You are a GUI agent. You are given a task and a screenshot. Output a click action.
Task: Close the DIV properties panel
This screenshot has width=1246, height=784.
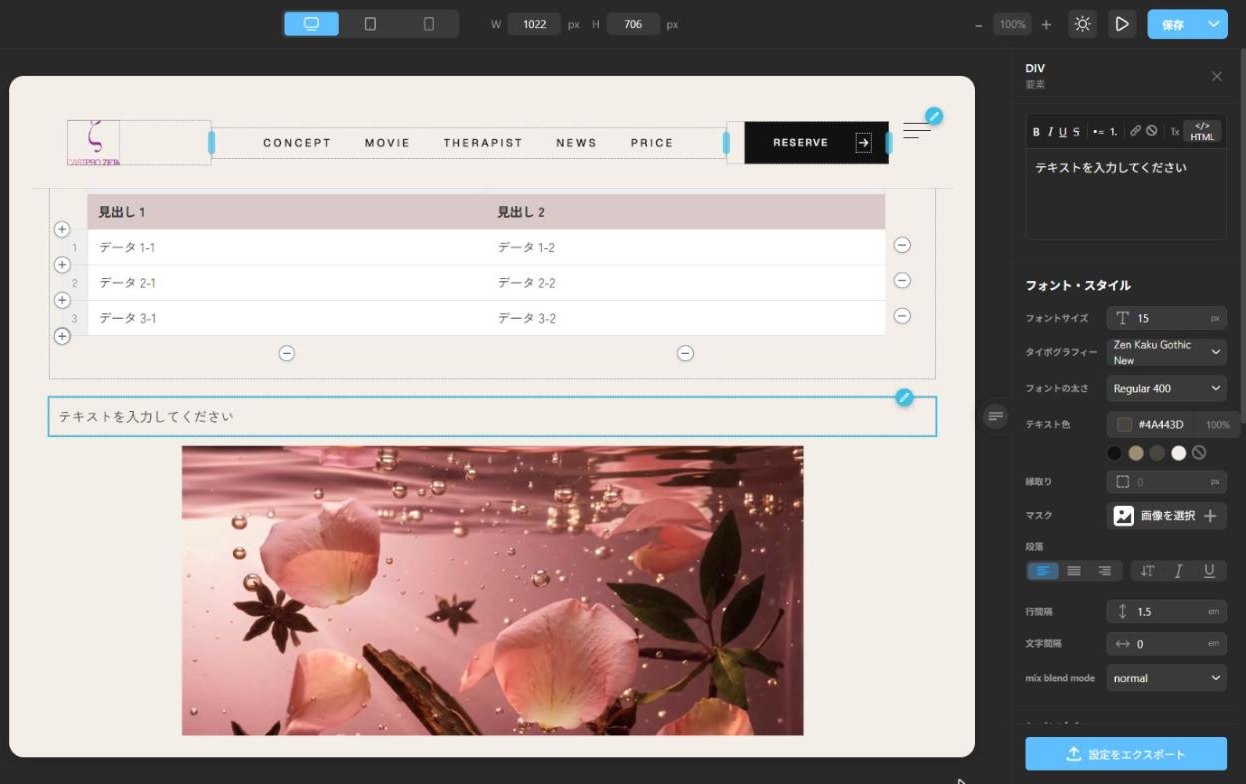tap(1217, 76)
